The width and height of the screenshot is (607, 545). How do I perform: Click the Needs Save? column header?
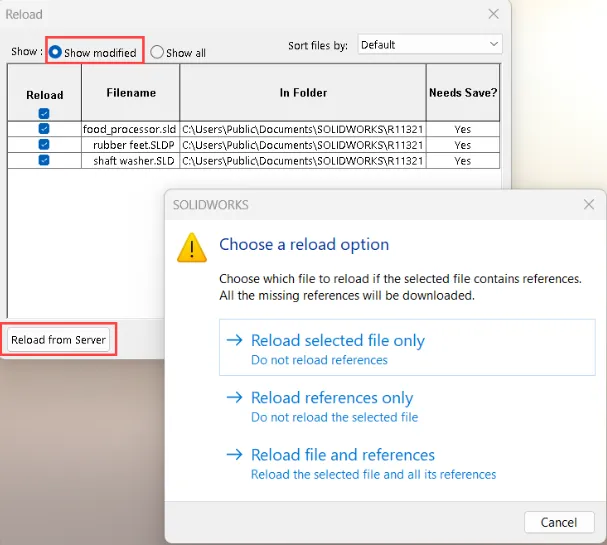463,93
